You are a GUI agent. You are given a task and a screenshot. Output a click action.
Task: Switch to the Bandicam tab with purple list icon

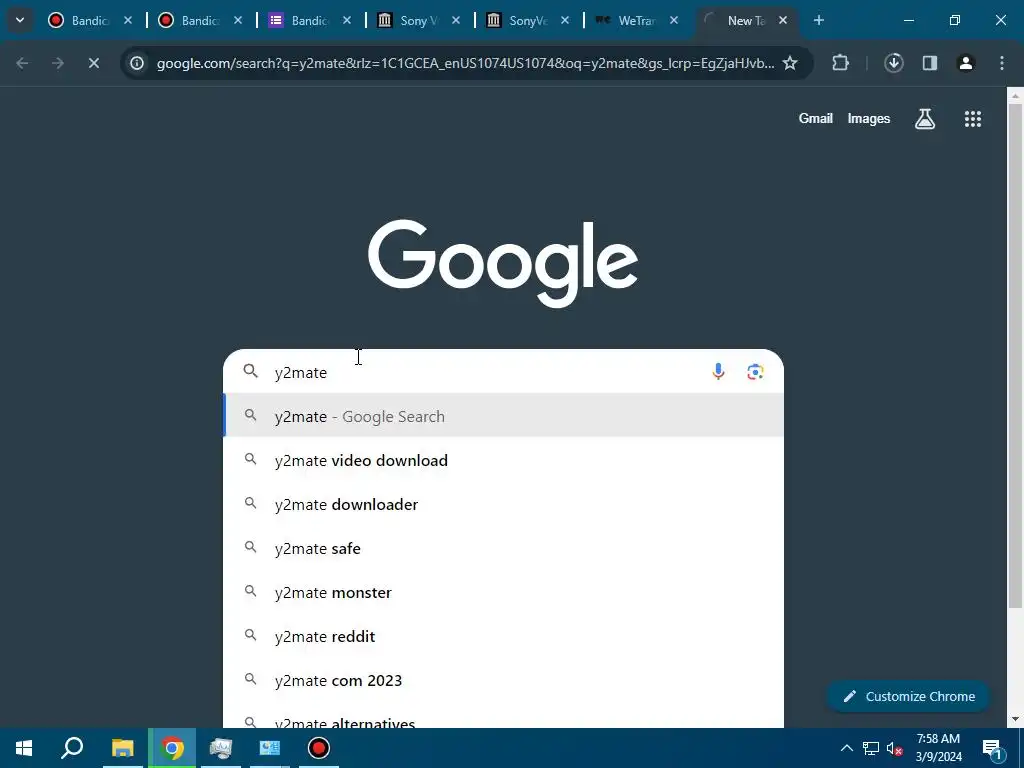308,21
